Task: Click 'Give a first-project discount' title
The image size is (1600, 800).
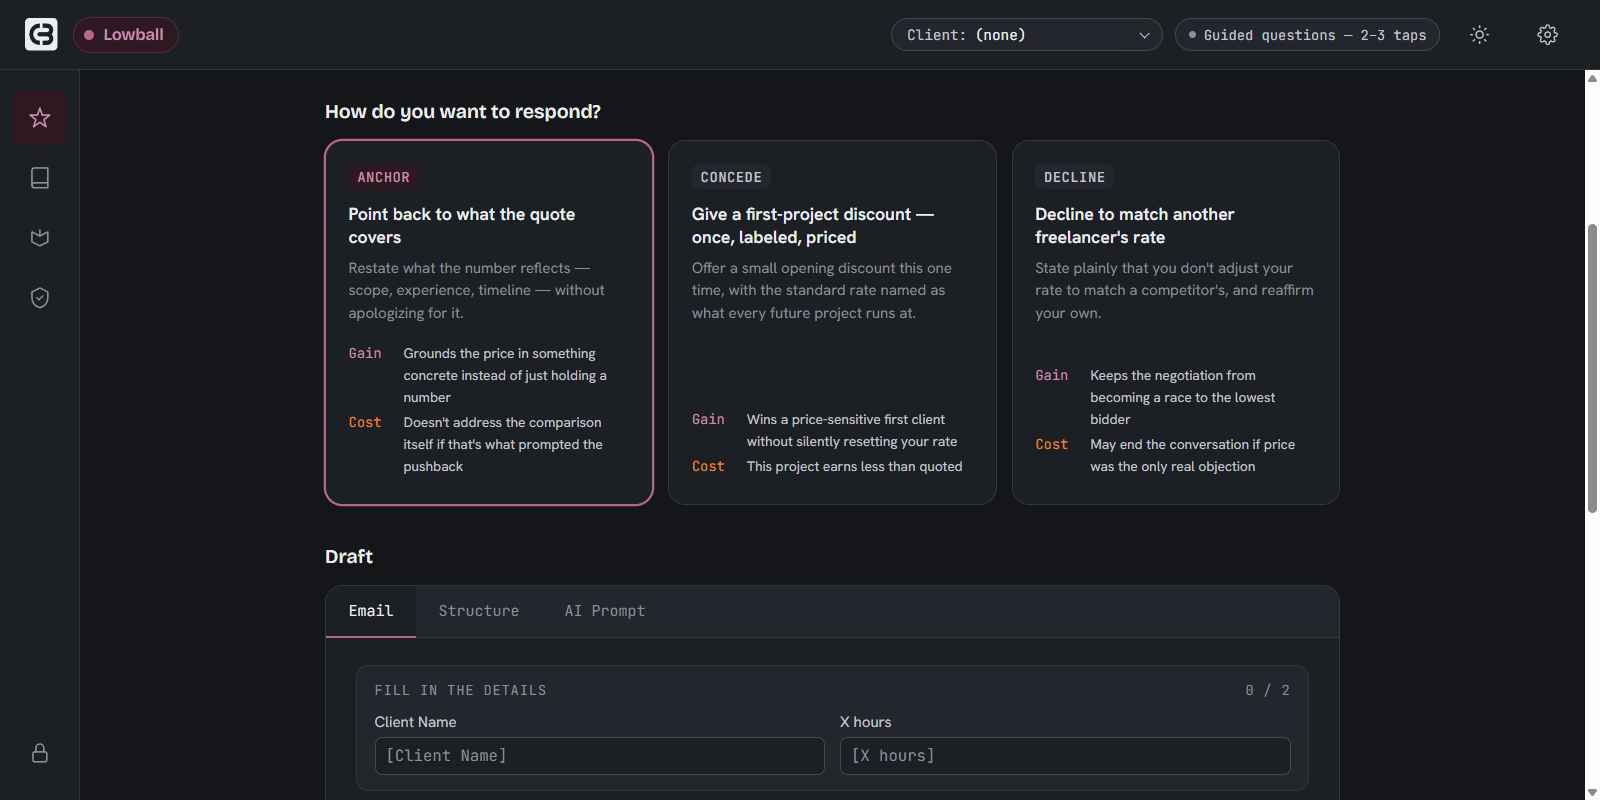Action: (813, 226)
